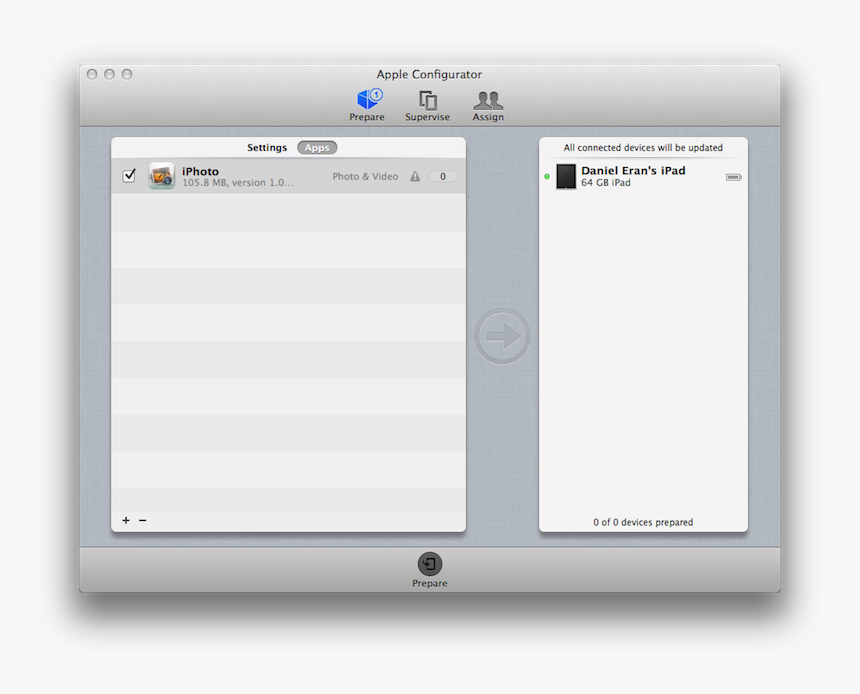The width and height of the screenshot is (860, 694).
Task: Click '0 of 0 devices prepared' status
Action: tap(643, 522)
